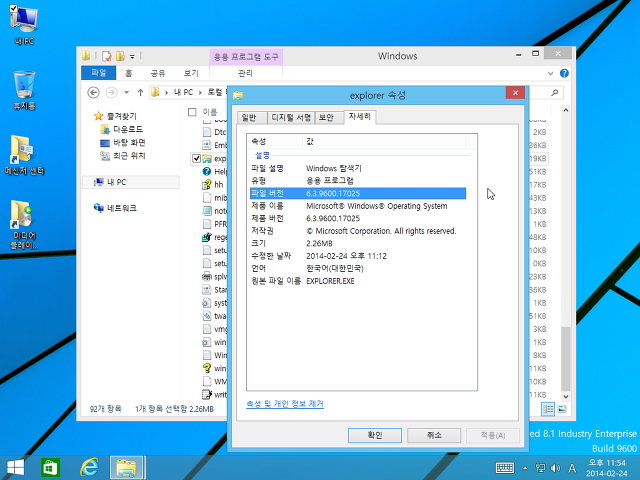Show hidden tray icons arrow
This screenshot has width=640, height=480.
[x=525, y=468]
